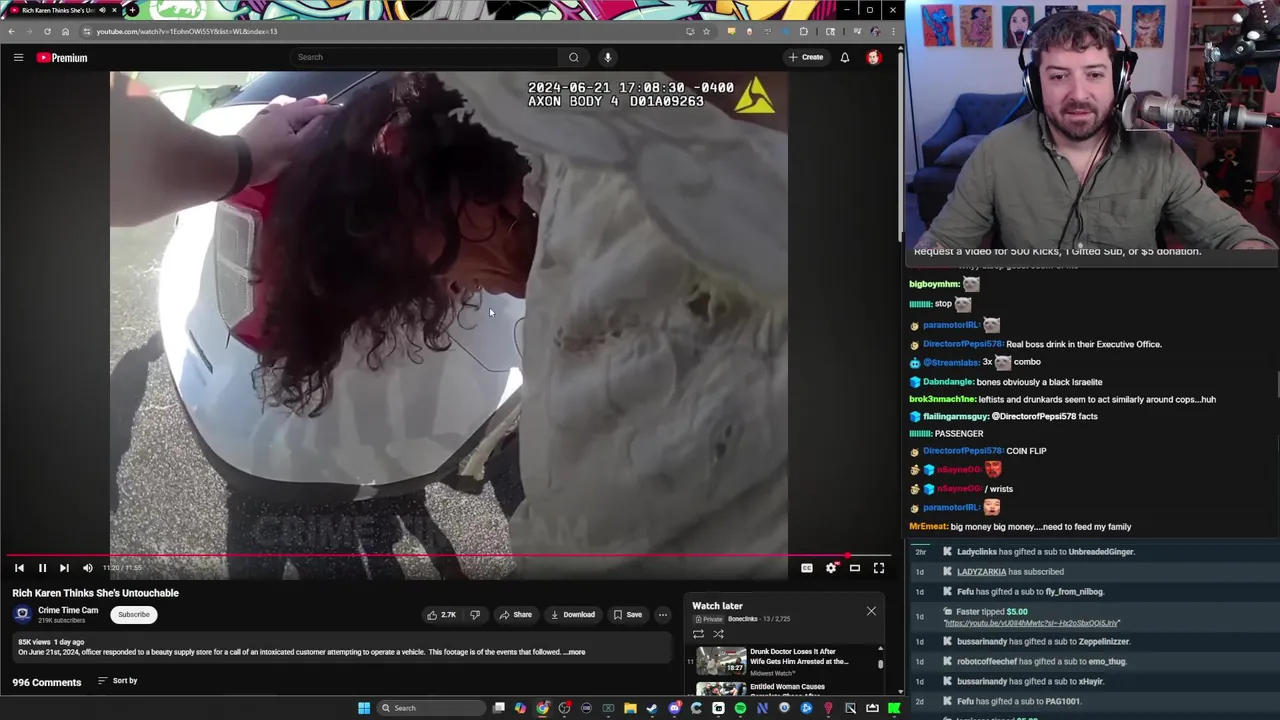The image size is (1280, 720).
Task: Click the Dabndangle chat username
Action: [948, 382]
